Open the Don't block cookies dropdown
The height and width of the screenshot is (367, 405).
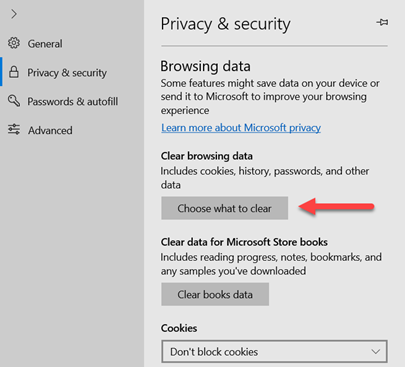click(274, 351)
